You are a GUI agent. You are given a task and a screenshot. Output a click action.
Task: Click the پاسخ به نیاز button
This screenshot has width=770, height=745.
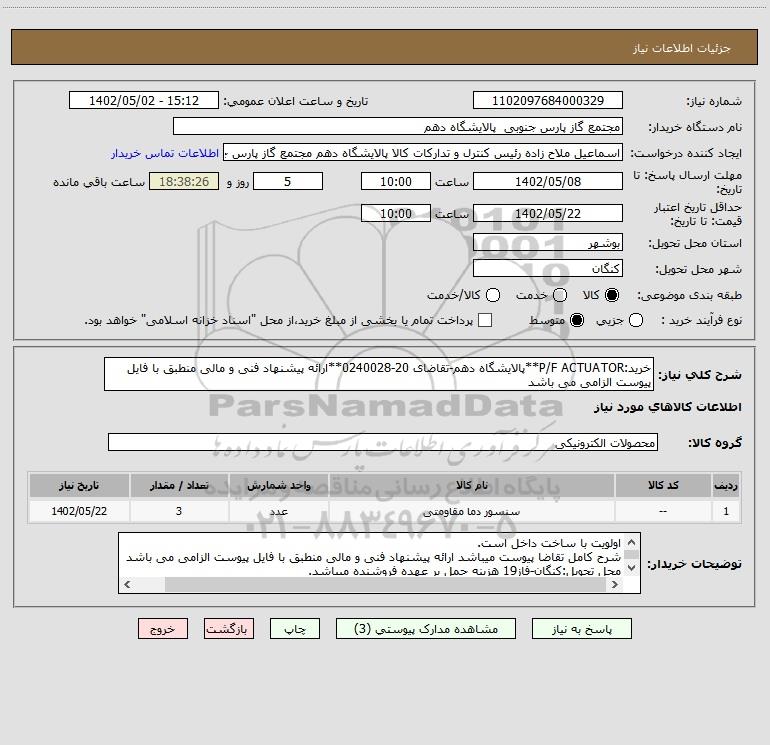[x=581, y=629]
